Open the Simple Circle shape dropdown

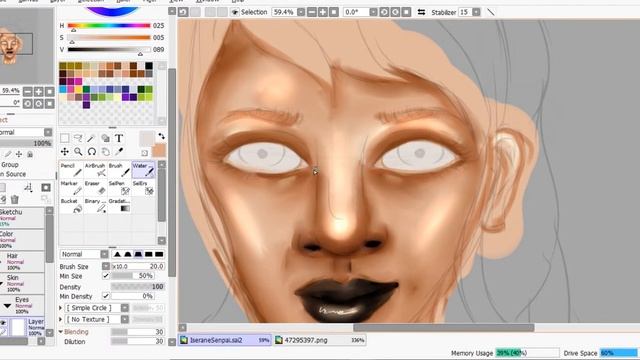125,308
